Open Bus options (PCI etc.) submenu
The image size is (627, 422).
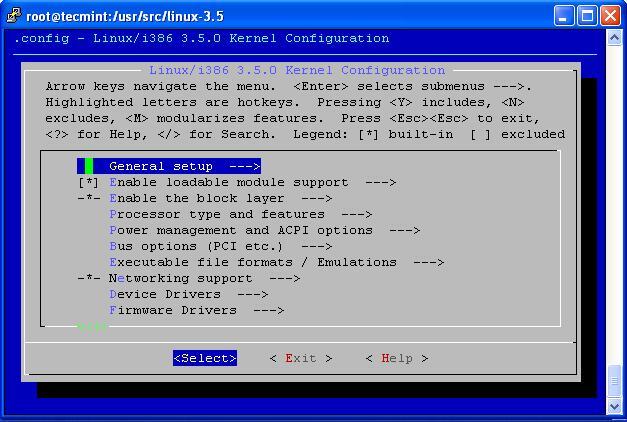pos(221,246)
